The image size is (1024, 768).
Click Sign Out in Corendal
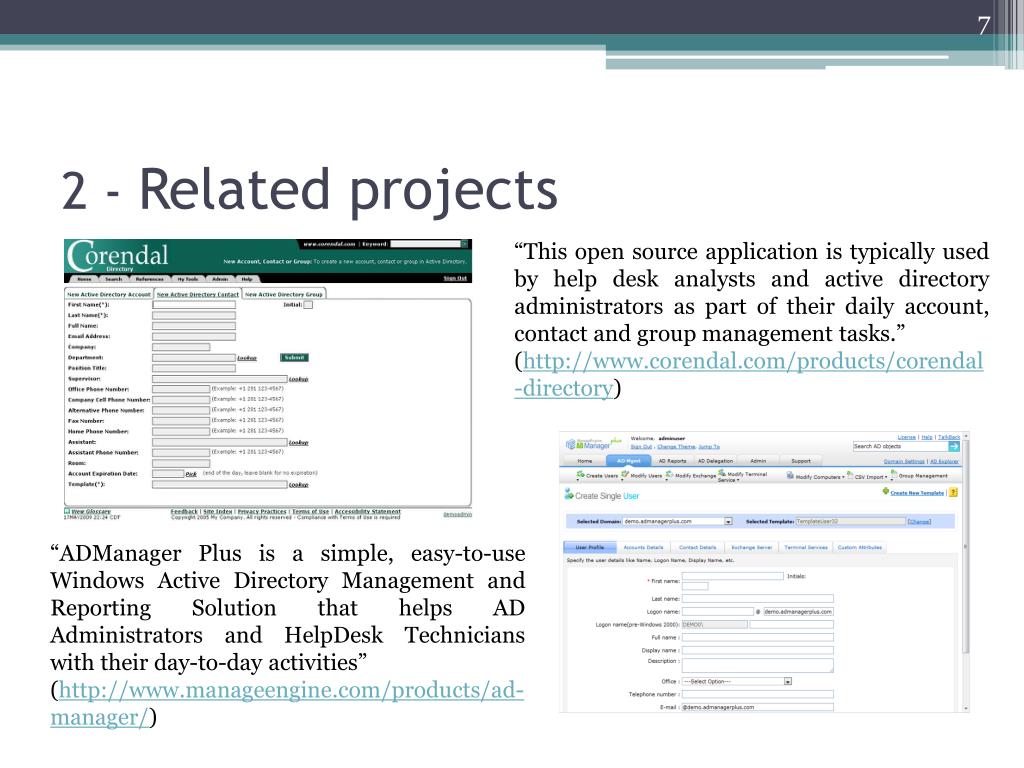pyautogui.click(x=455, y=278)
